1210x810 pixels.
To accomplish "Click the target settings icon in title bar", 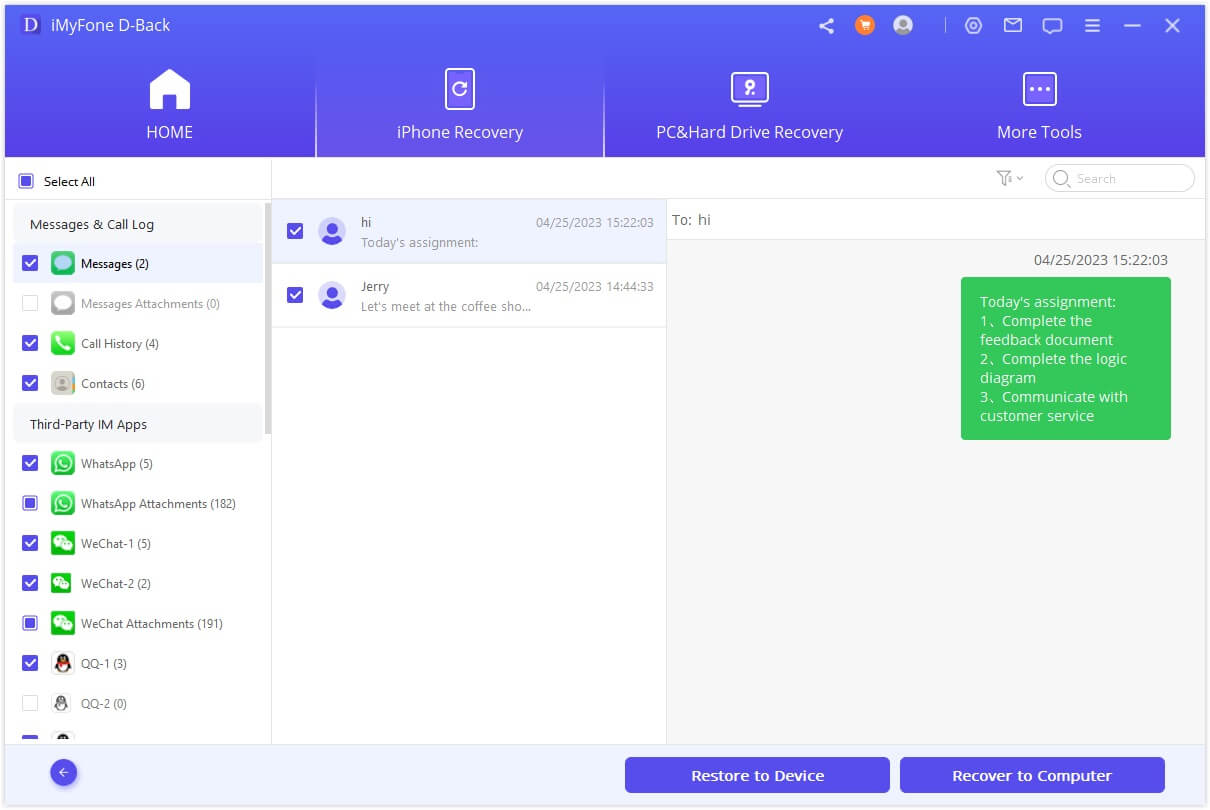I will [x=973, y=26].
